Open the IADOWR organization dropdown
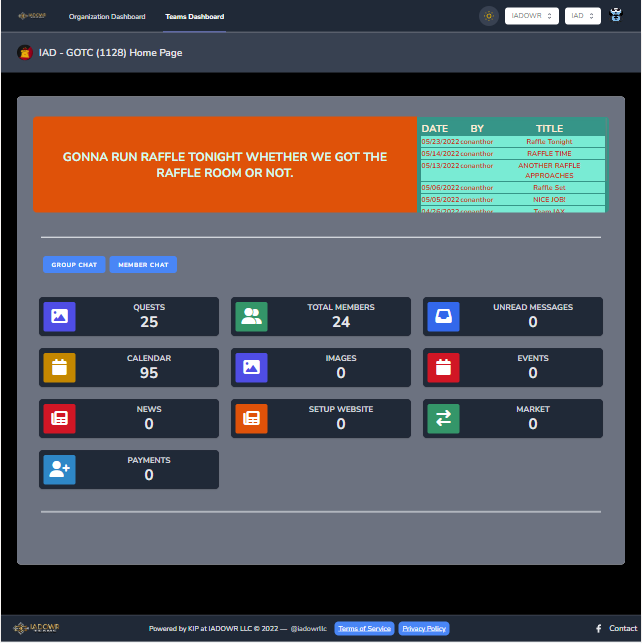The width and height of the screenshot is (642, 643). 531,16
